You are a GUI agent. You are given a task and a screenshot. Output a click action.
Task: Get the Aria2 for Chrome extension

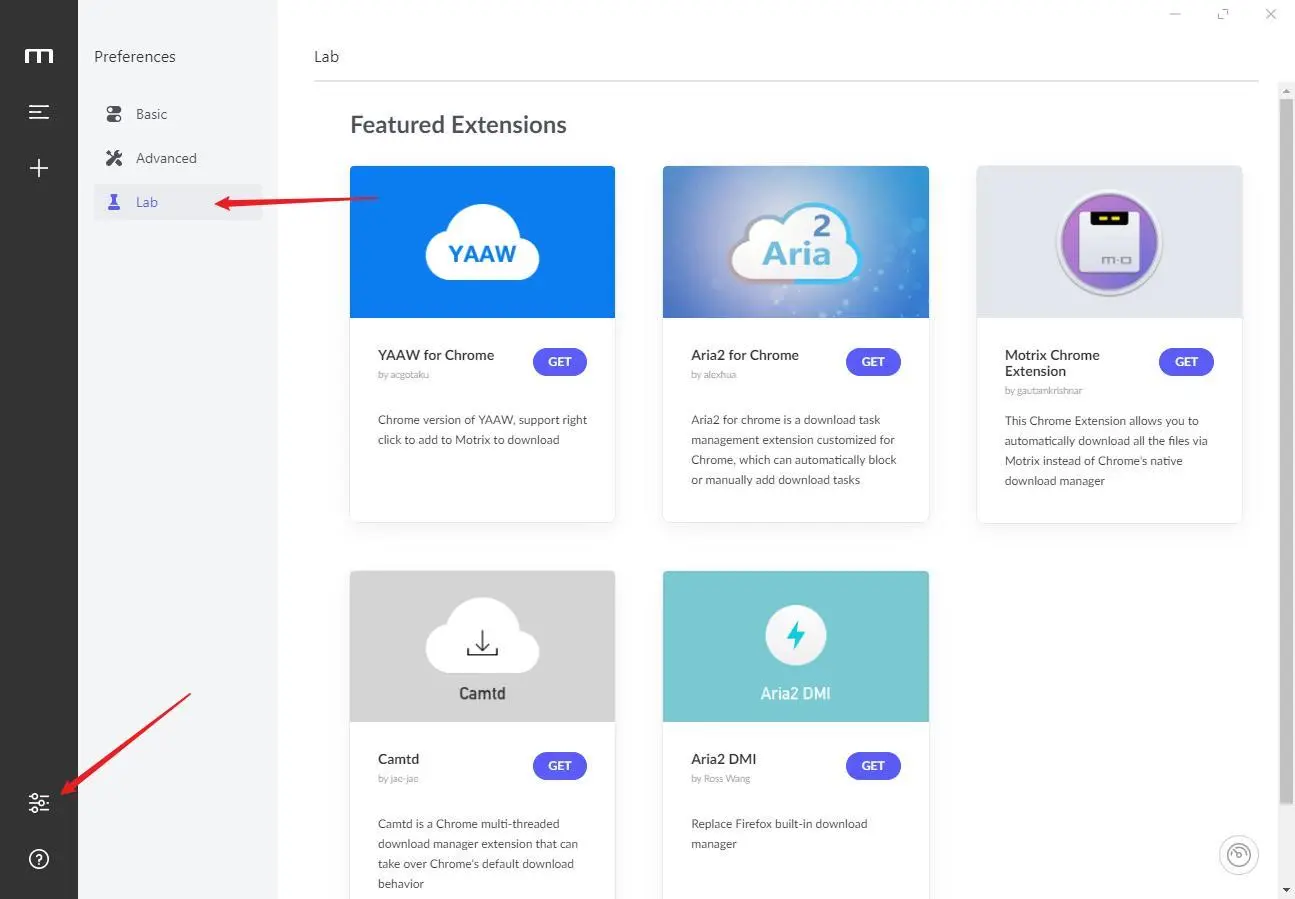pos(873,362)
